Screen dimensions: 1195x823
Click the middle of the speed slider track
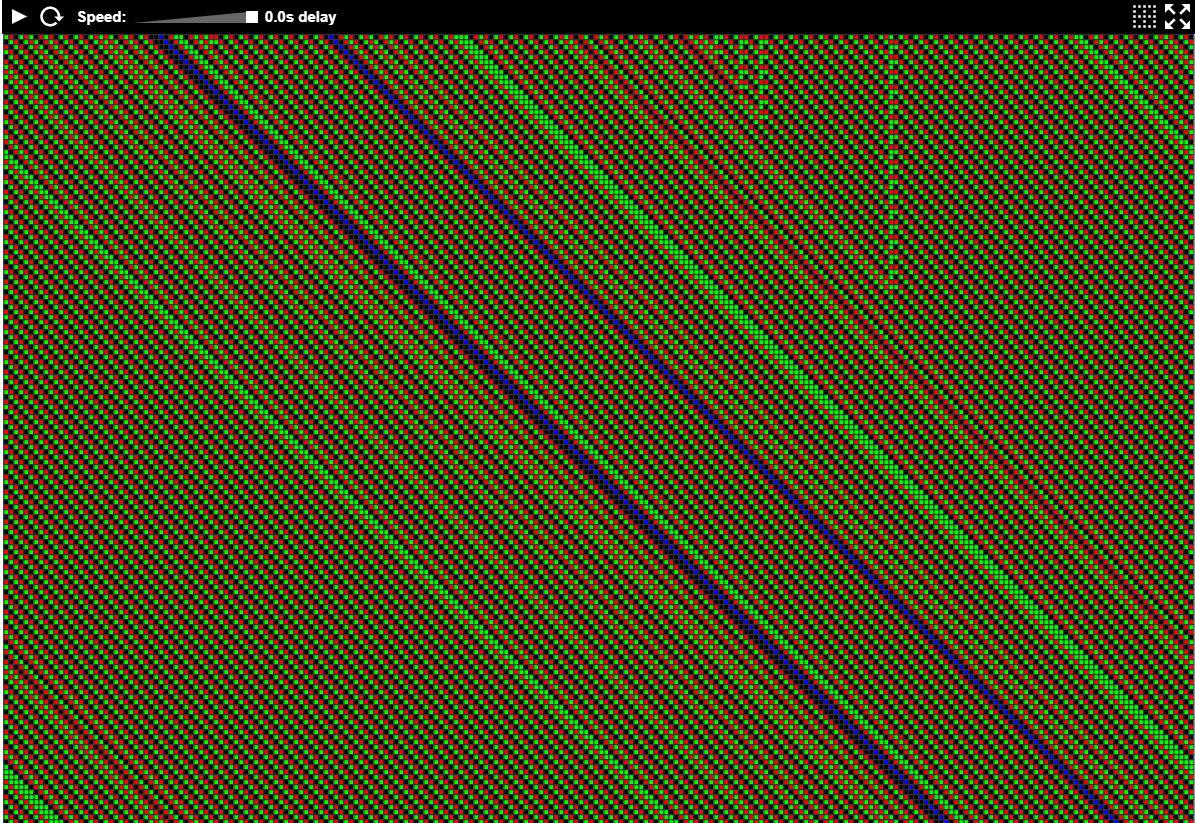pyautogui.click(x=195, y=18)
